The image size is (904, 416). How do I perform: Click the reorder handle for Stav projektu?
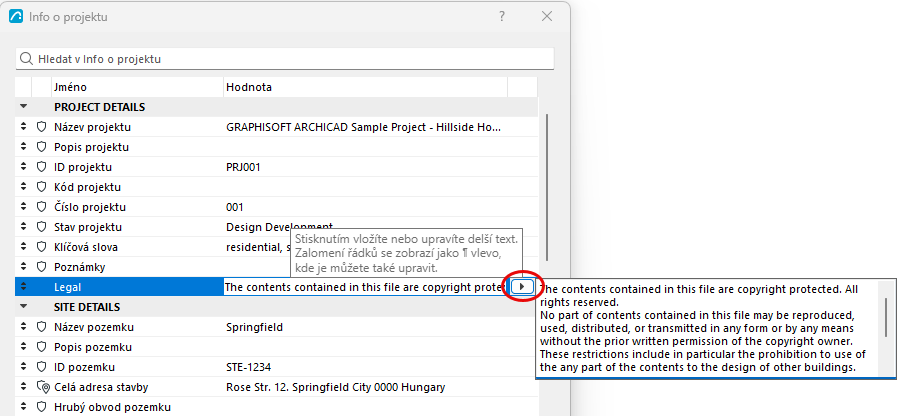[24, 227]
